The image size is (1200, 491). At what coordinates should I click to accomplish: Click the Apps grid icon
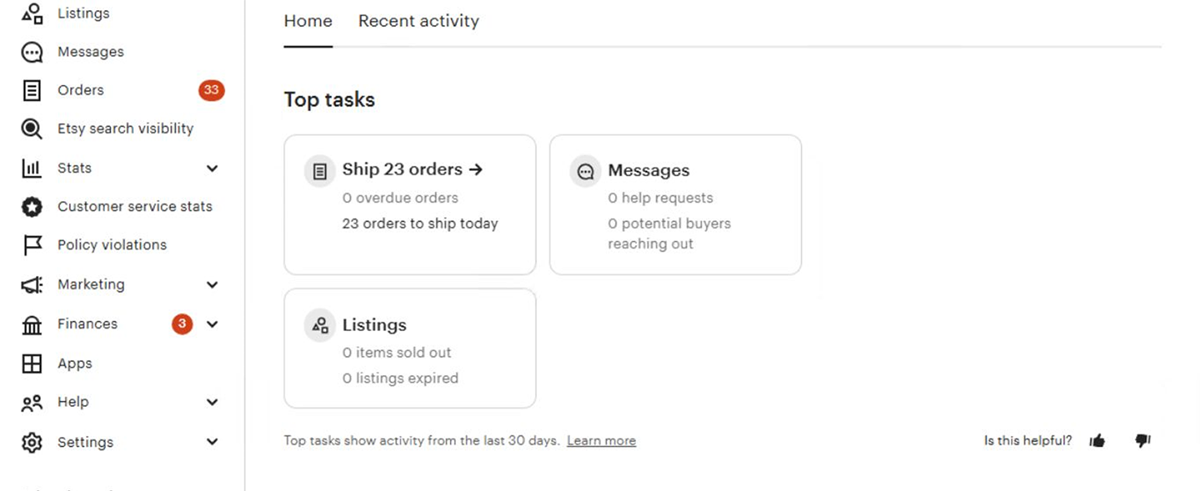click(32, 364)
